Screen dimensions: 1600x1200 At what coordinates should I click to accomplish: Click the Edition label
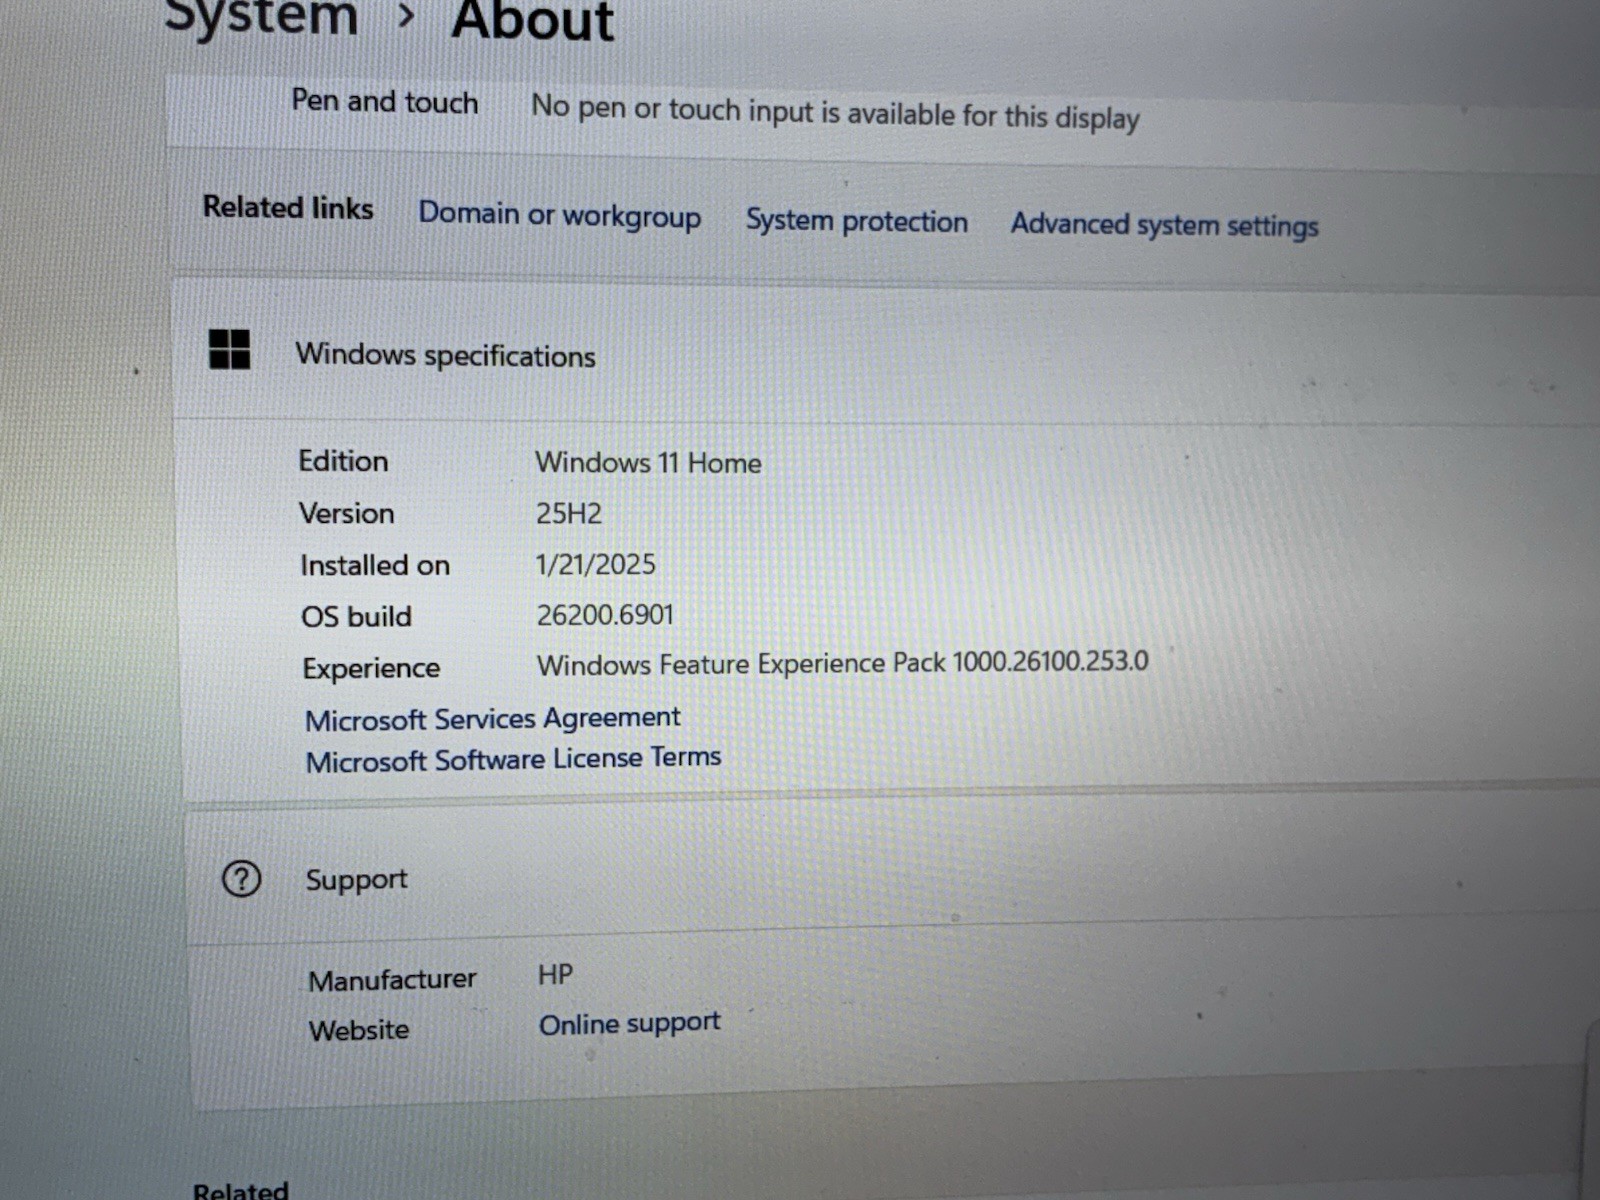click(343, 461)
